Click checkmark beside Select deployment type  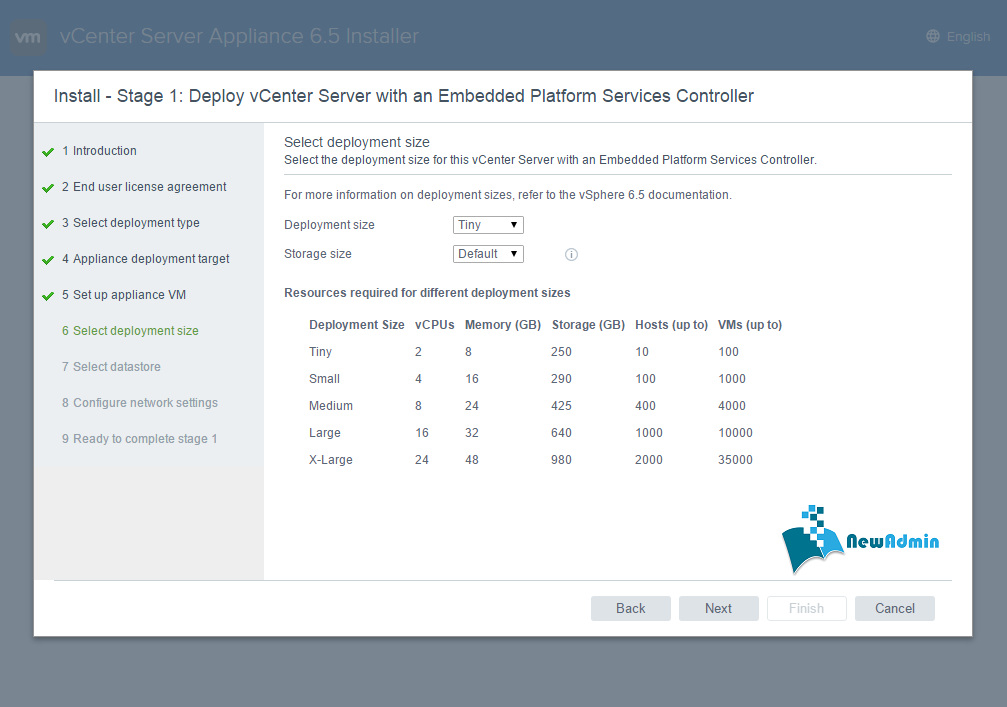coord(48,224)
